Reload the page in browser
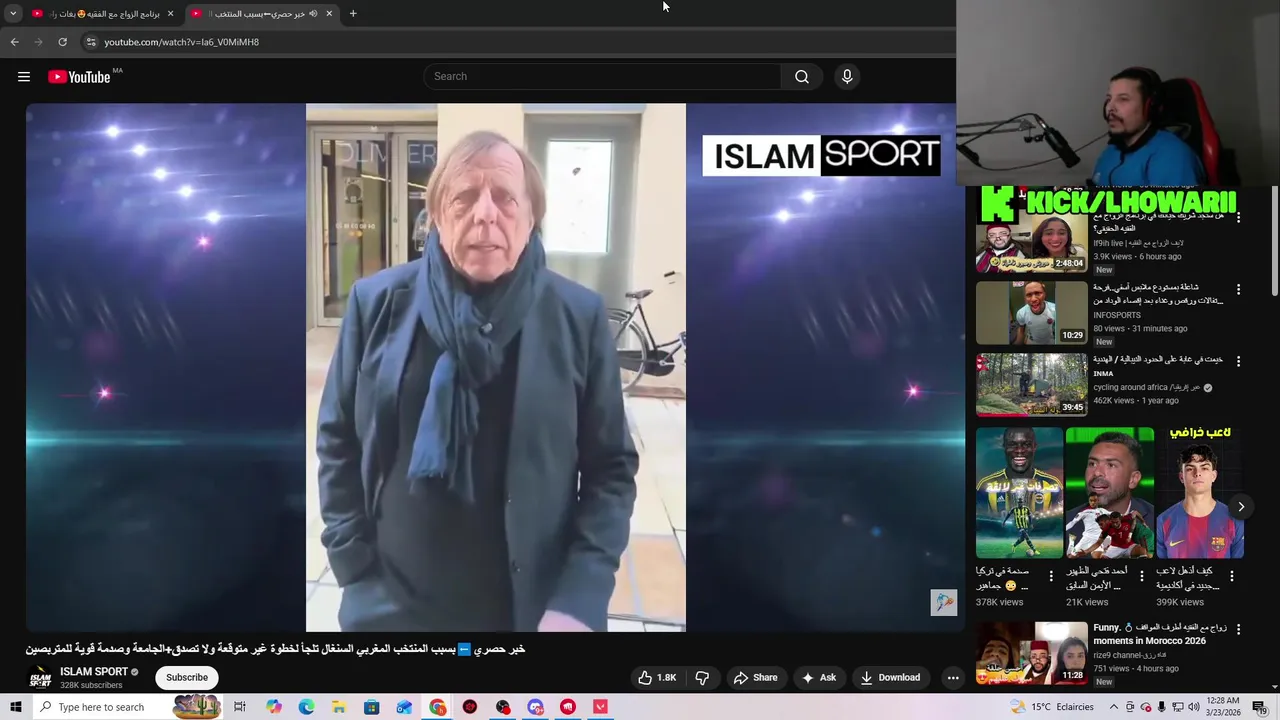Screen dimensions: 1280x720 pos(62,42)
